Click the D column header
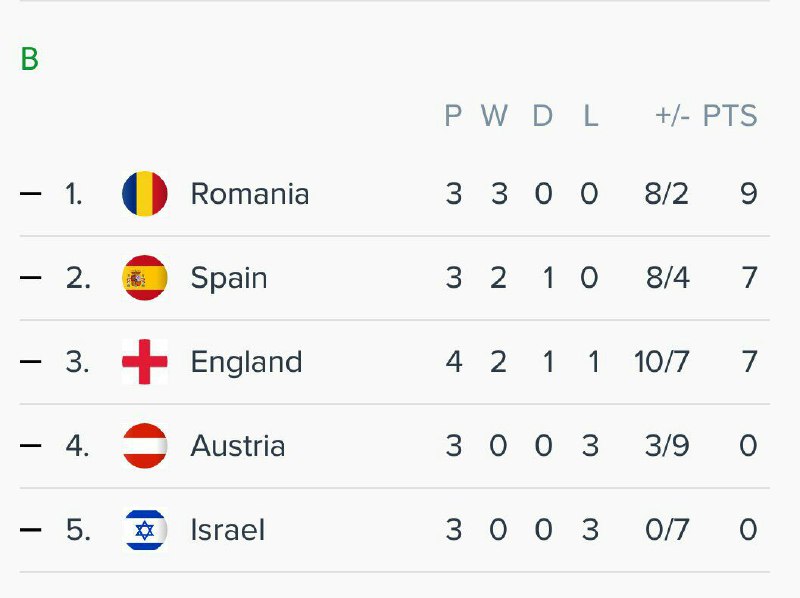 [x=542, y=116]
